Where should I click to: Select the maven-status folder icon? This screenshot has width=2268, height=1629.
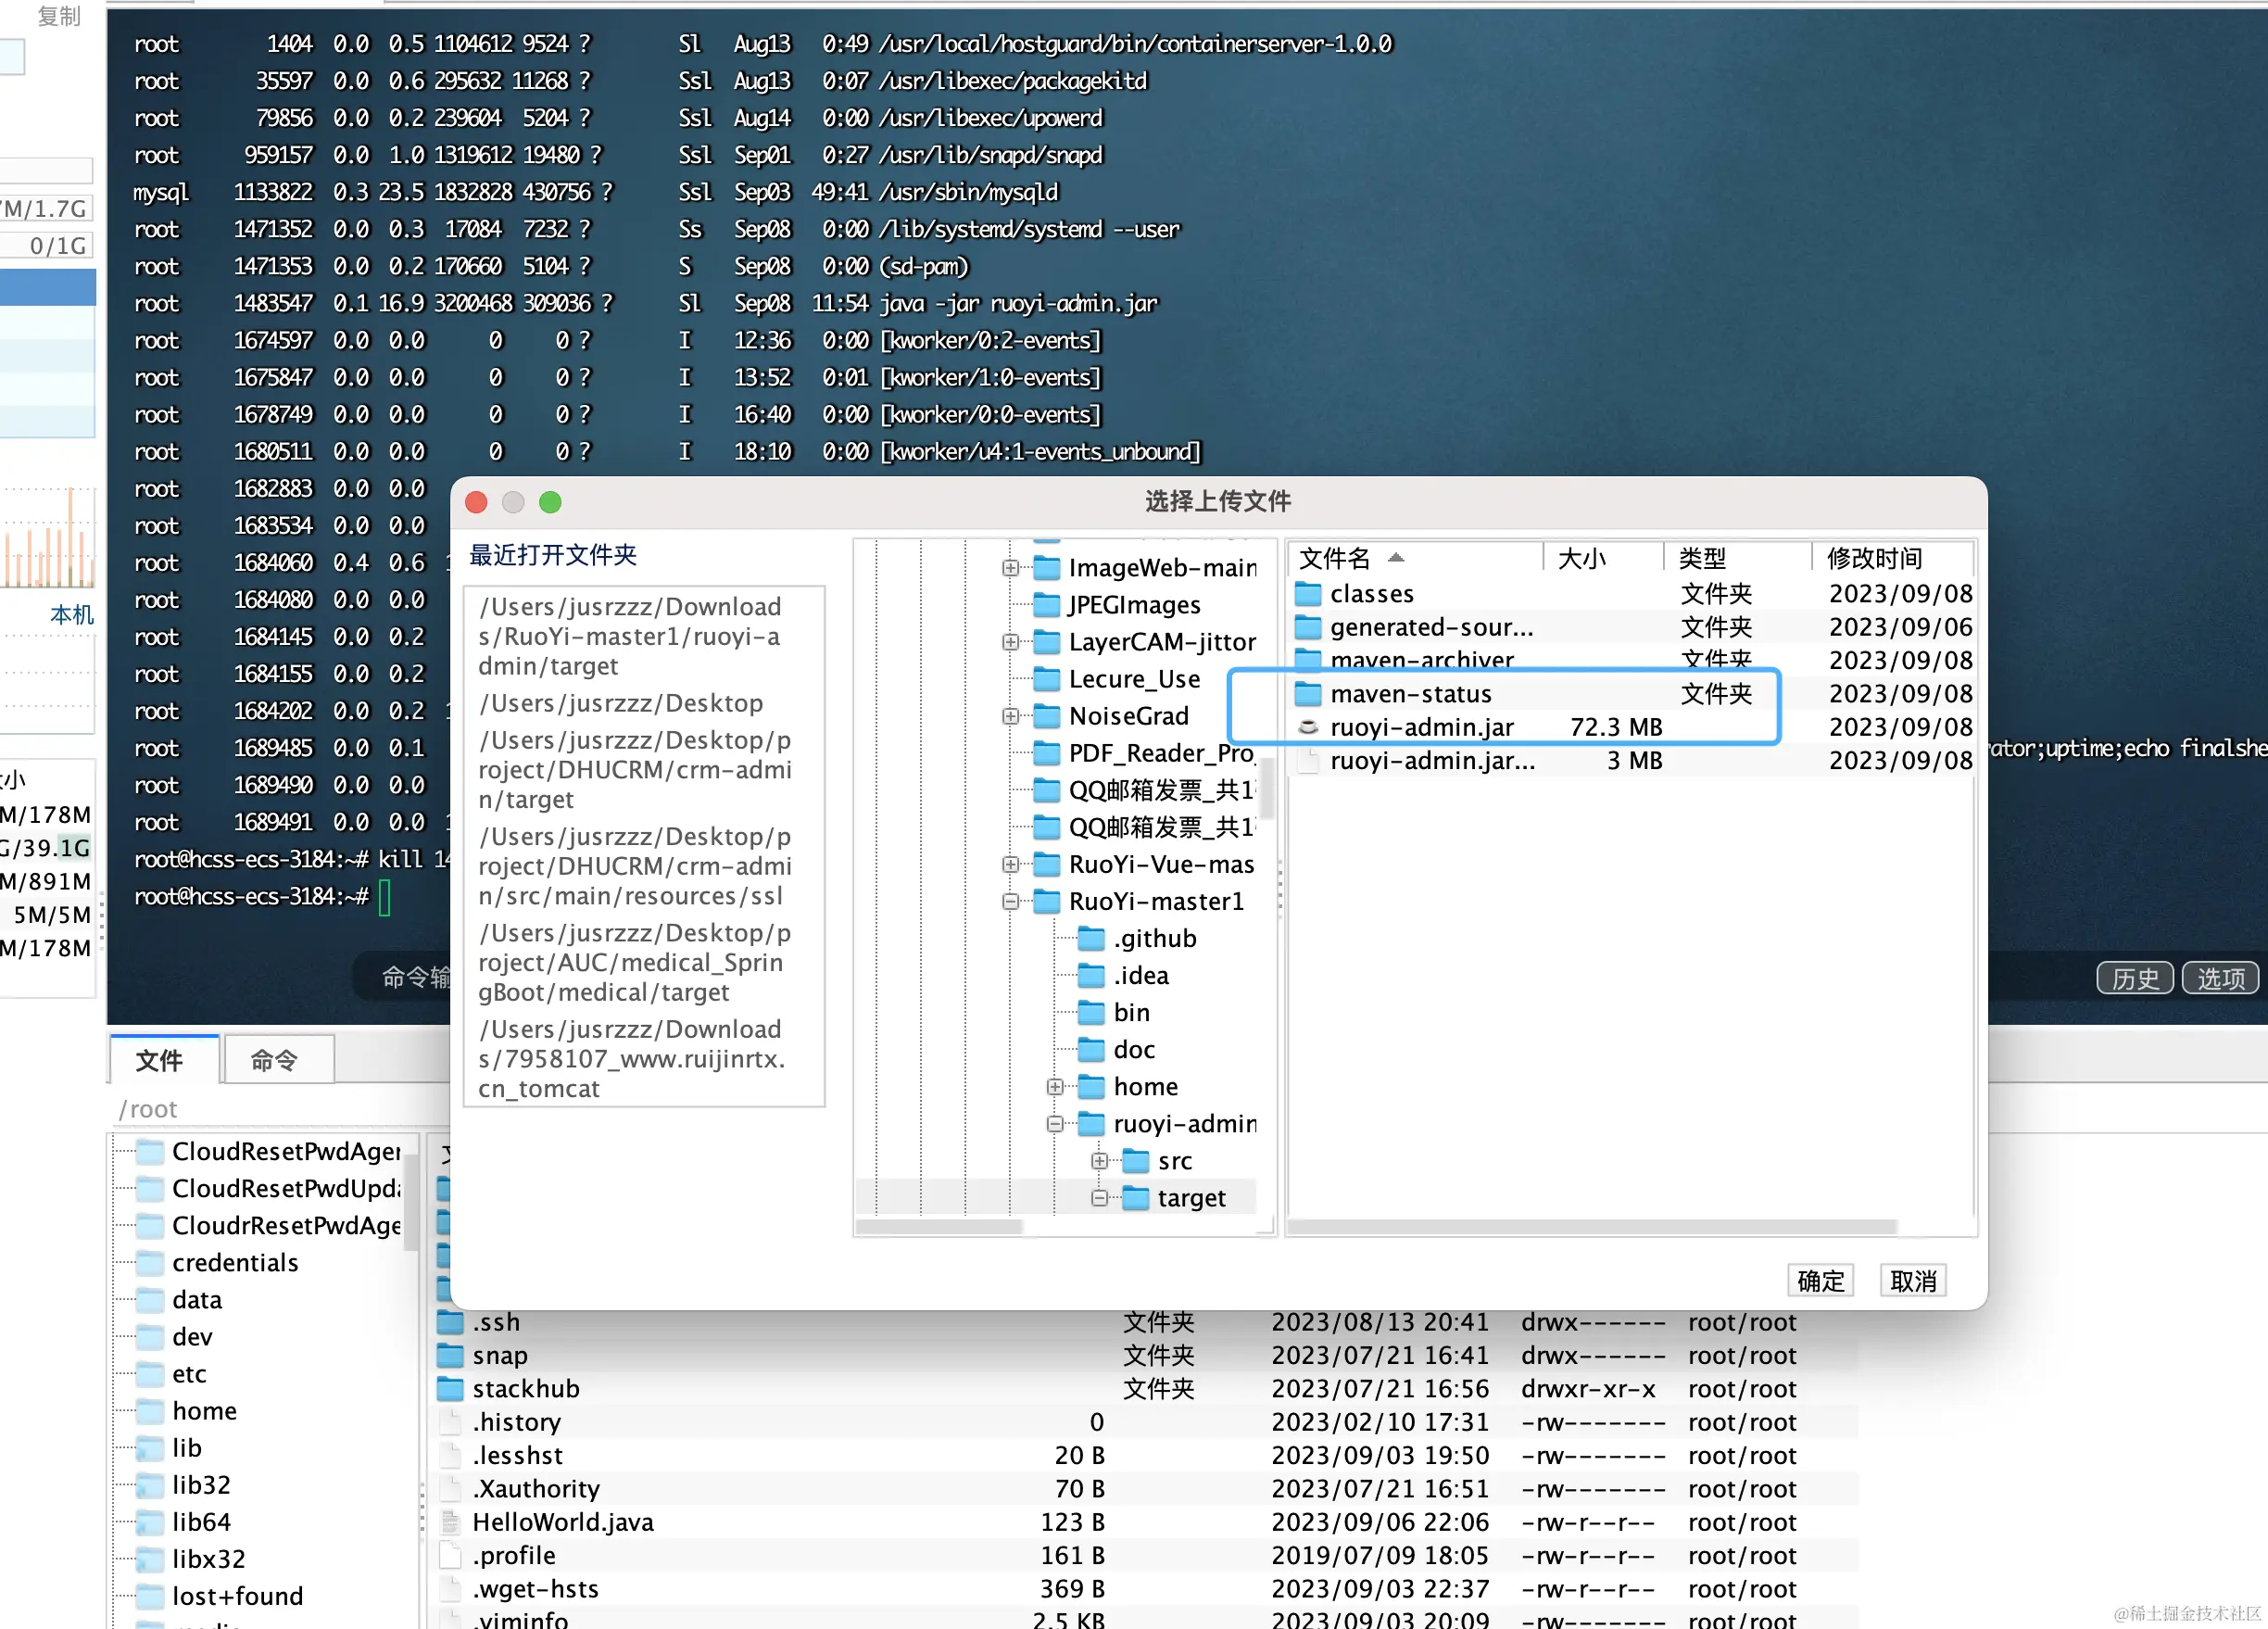click(1307, 694)
